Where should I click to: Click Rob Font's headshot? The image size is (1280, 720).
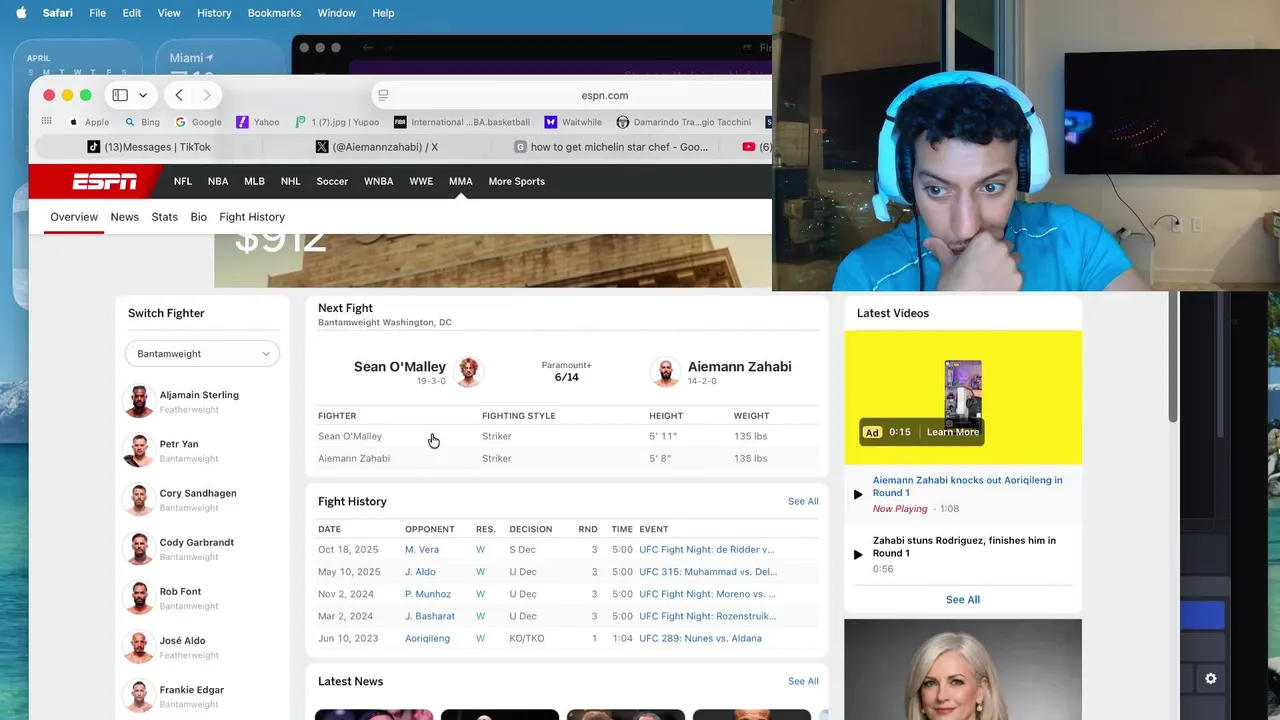138,598
